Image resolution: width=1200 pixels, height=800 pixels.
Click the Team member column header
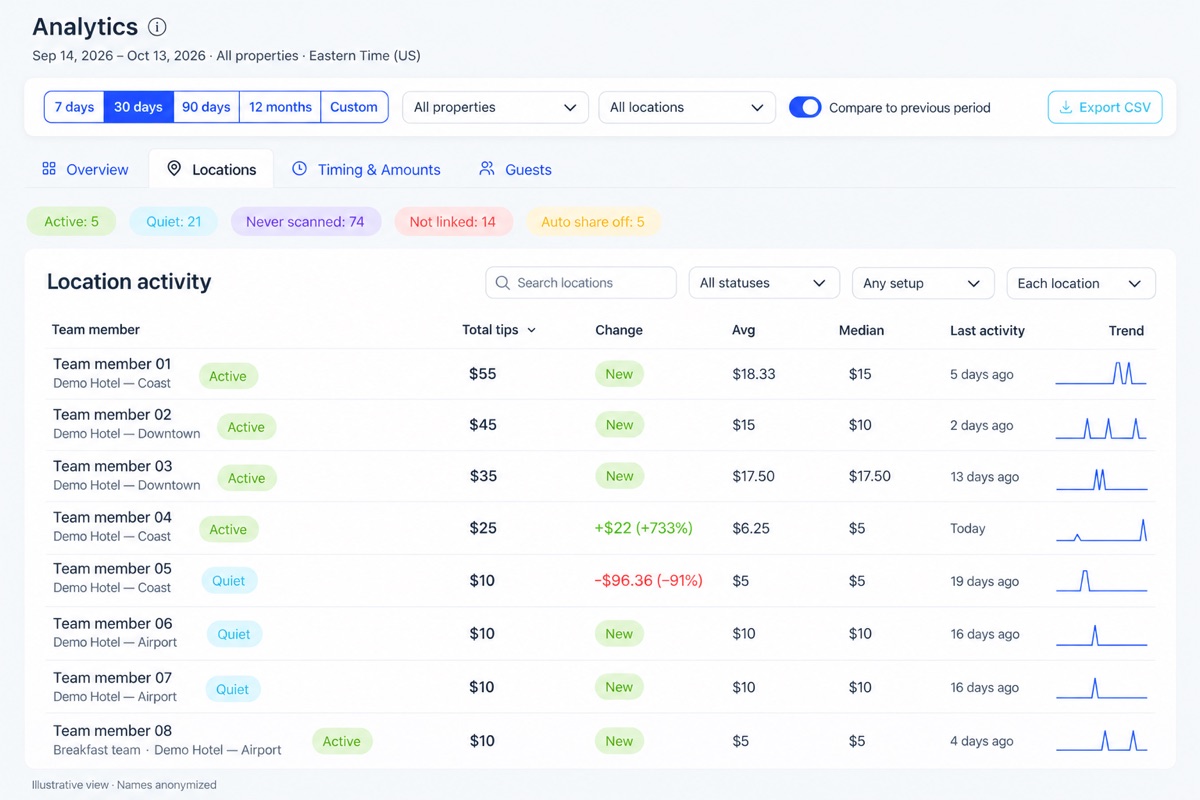click(96, 330)
